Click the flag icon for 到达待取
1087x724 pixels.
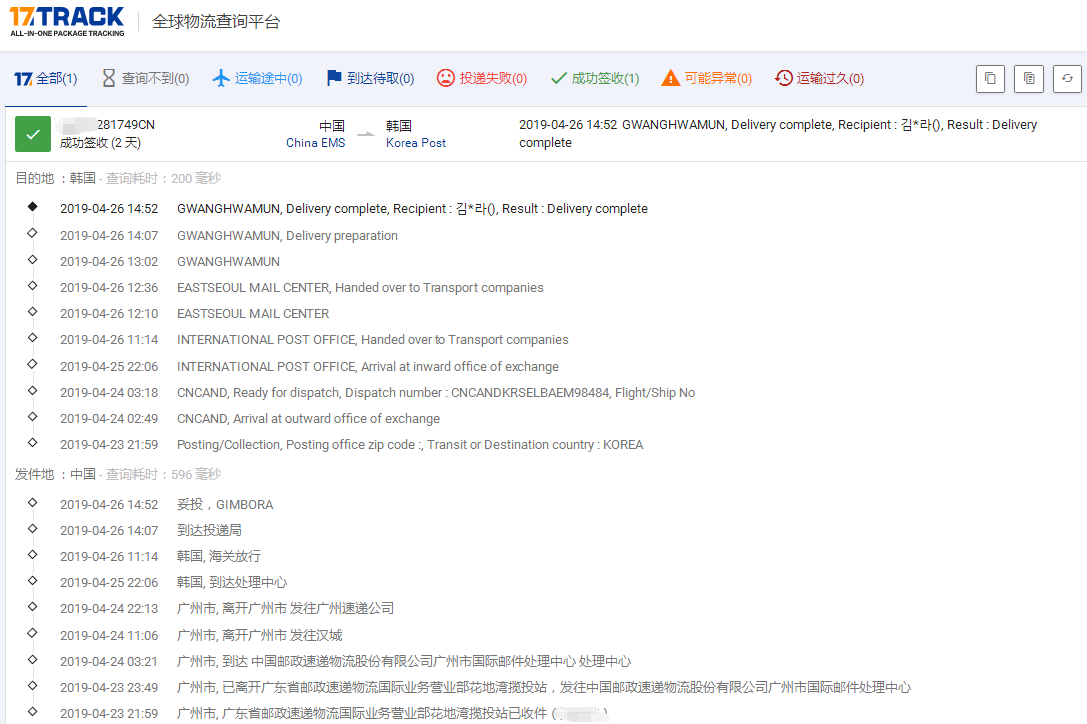(x=334, y=77)
